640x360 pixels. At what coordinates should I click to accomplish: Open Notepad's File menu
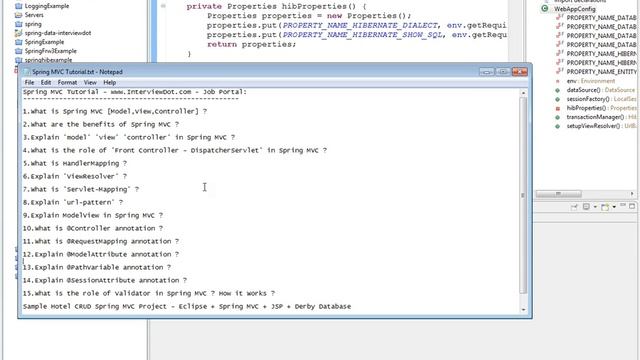pyautogui.click(x=29, y=82)
